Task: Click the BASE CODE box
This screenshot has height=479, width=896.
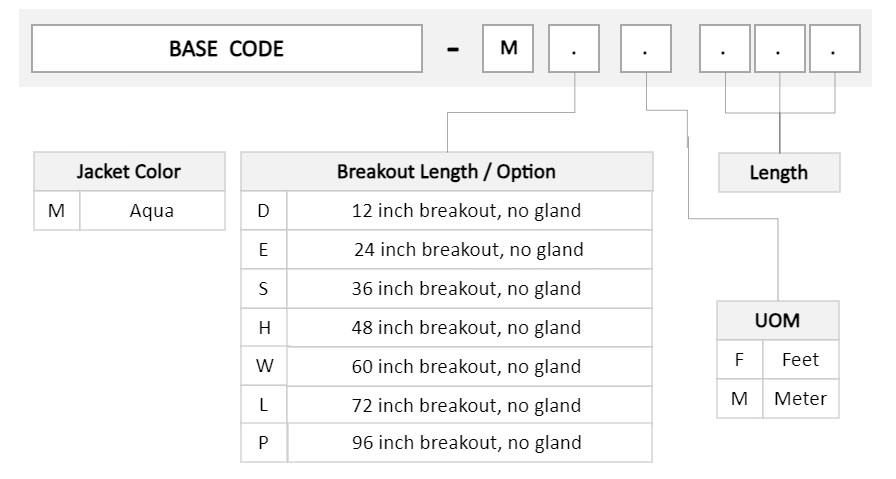Action: 227,49
